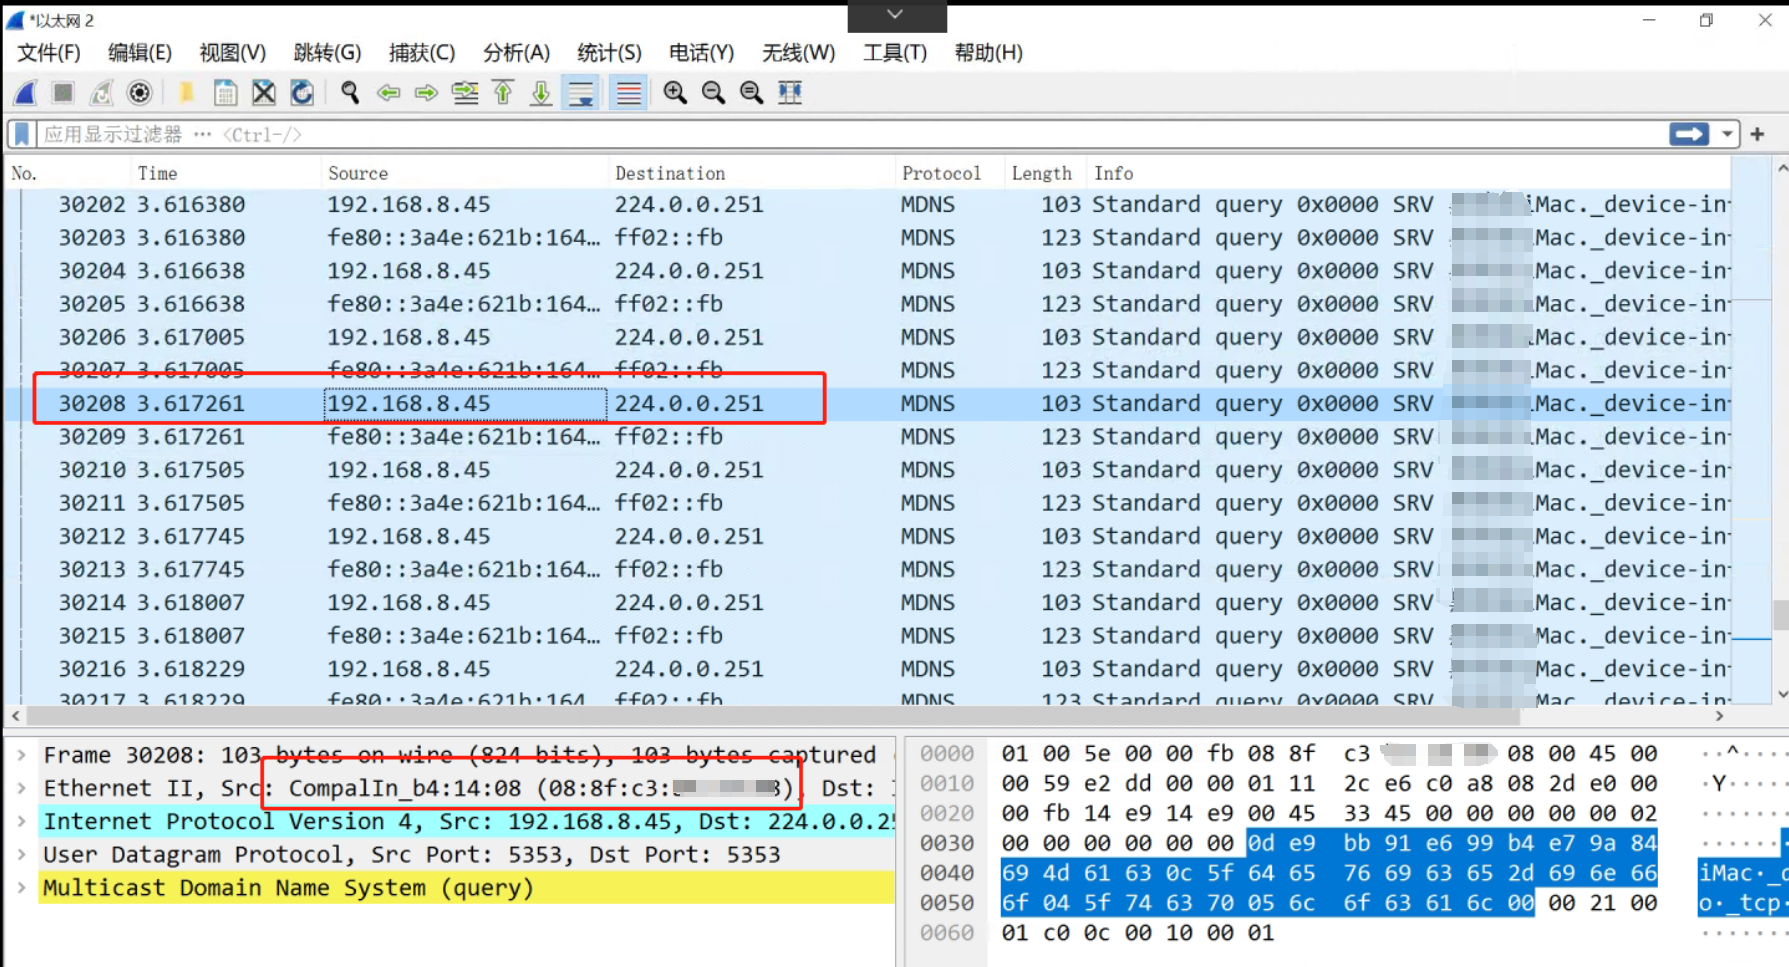Screen dimensions: 1789x967
Task: Open the 无线(W) menu
Action: (x=798, y=53)
